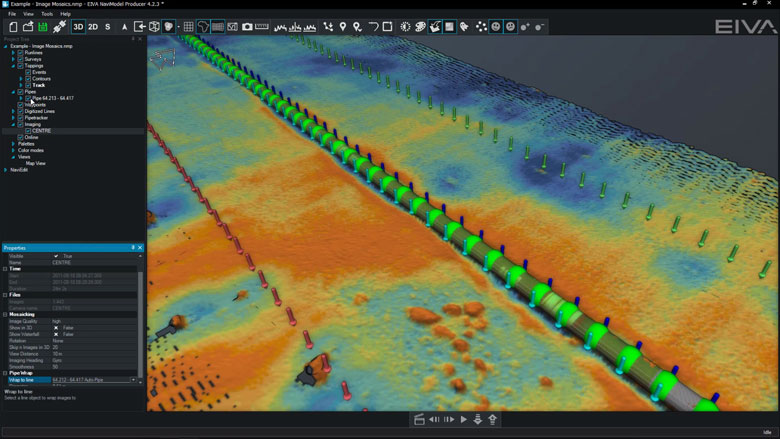780x439 pixels.
Task: Toggle the Contours checkbox
Action: click(x=28, y=79)
